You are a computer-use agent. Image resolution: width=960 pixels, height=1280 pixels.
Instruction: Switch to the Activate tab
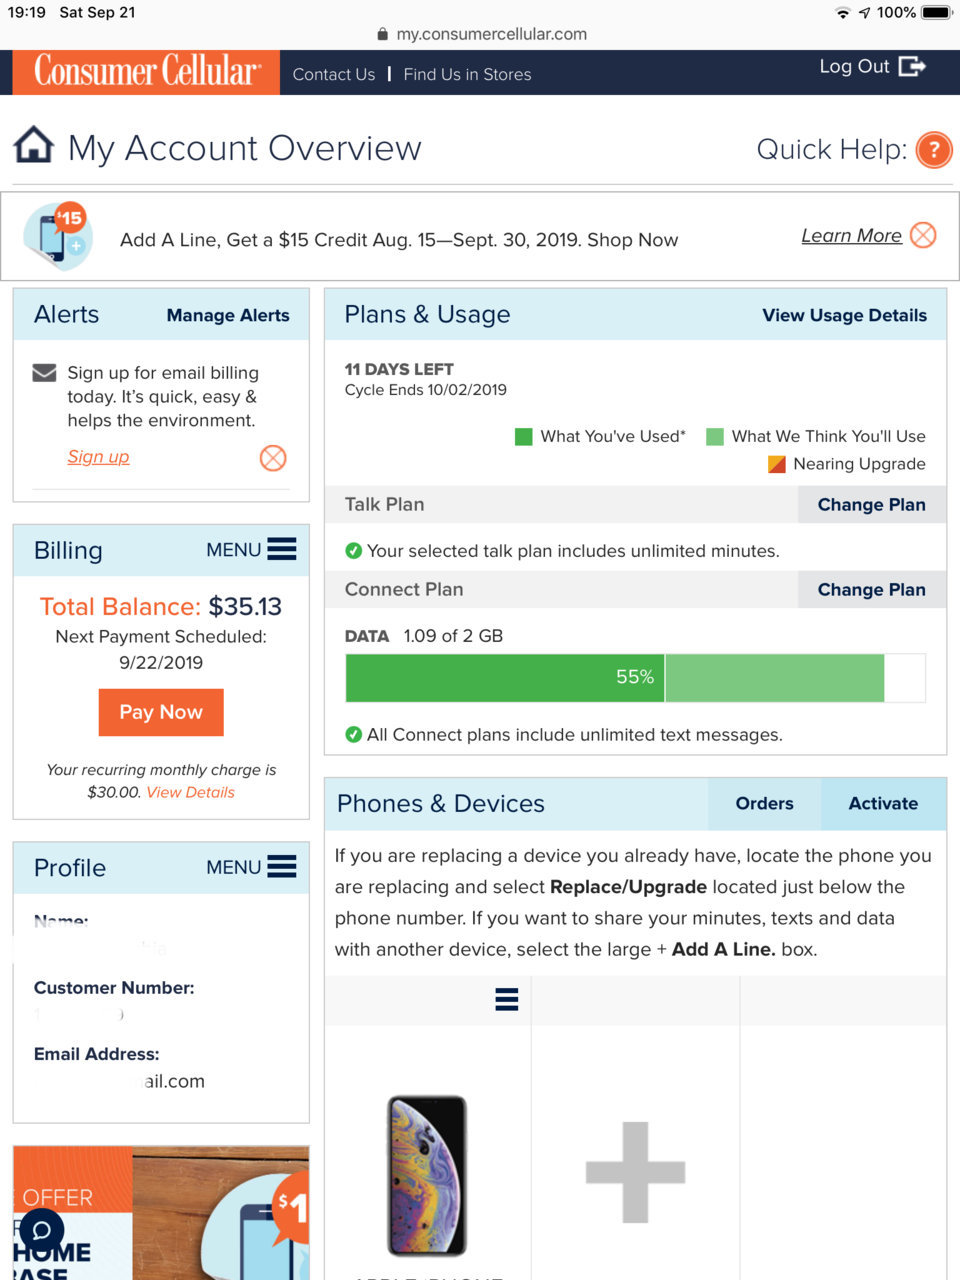point(883,804)
